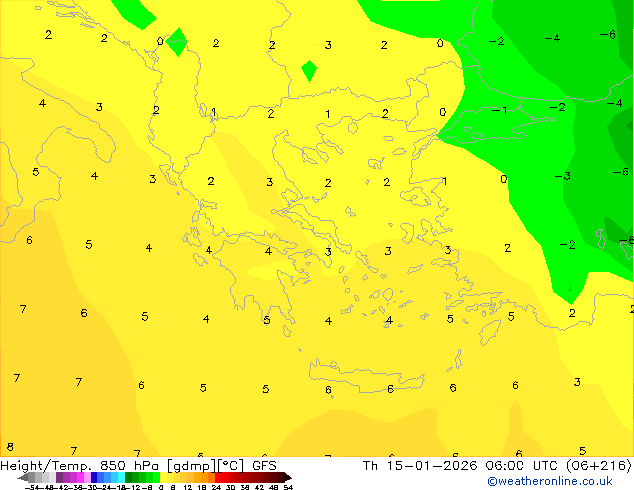Click the "12" label under the color scale
This screenshot has width=634, height=490.
pos(187,488)
